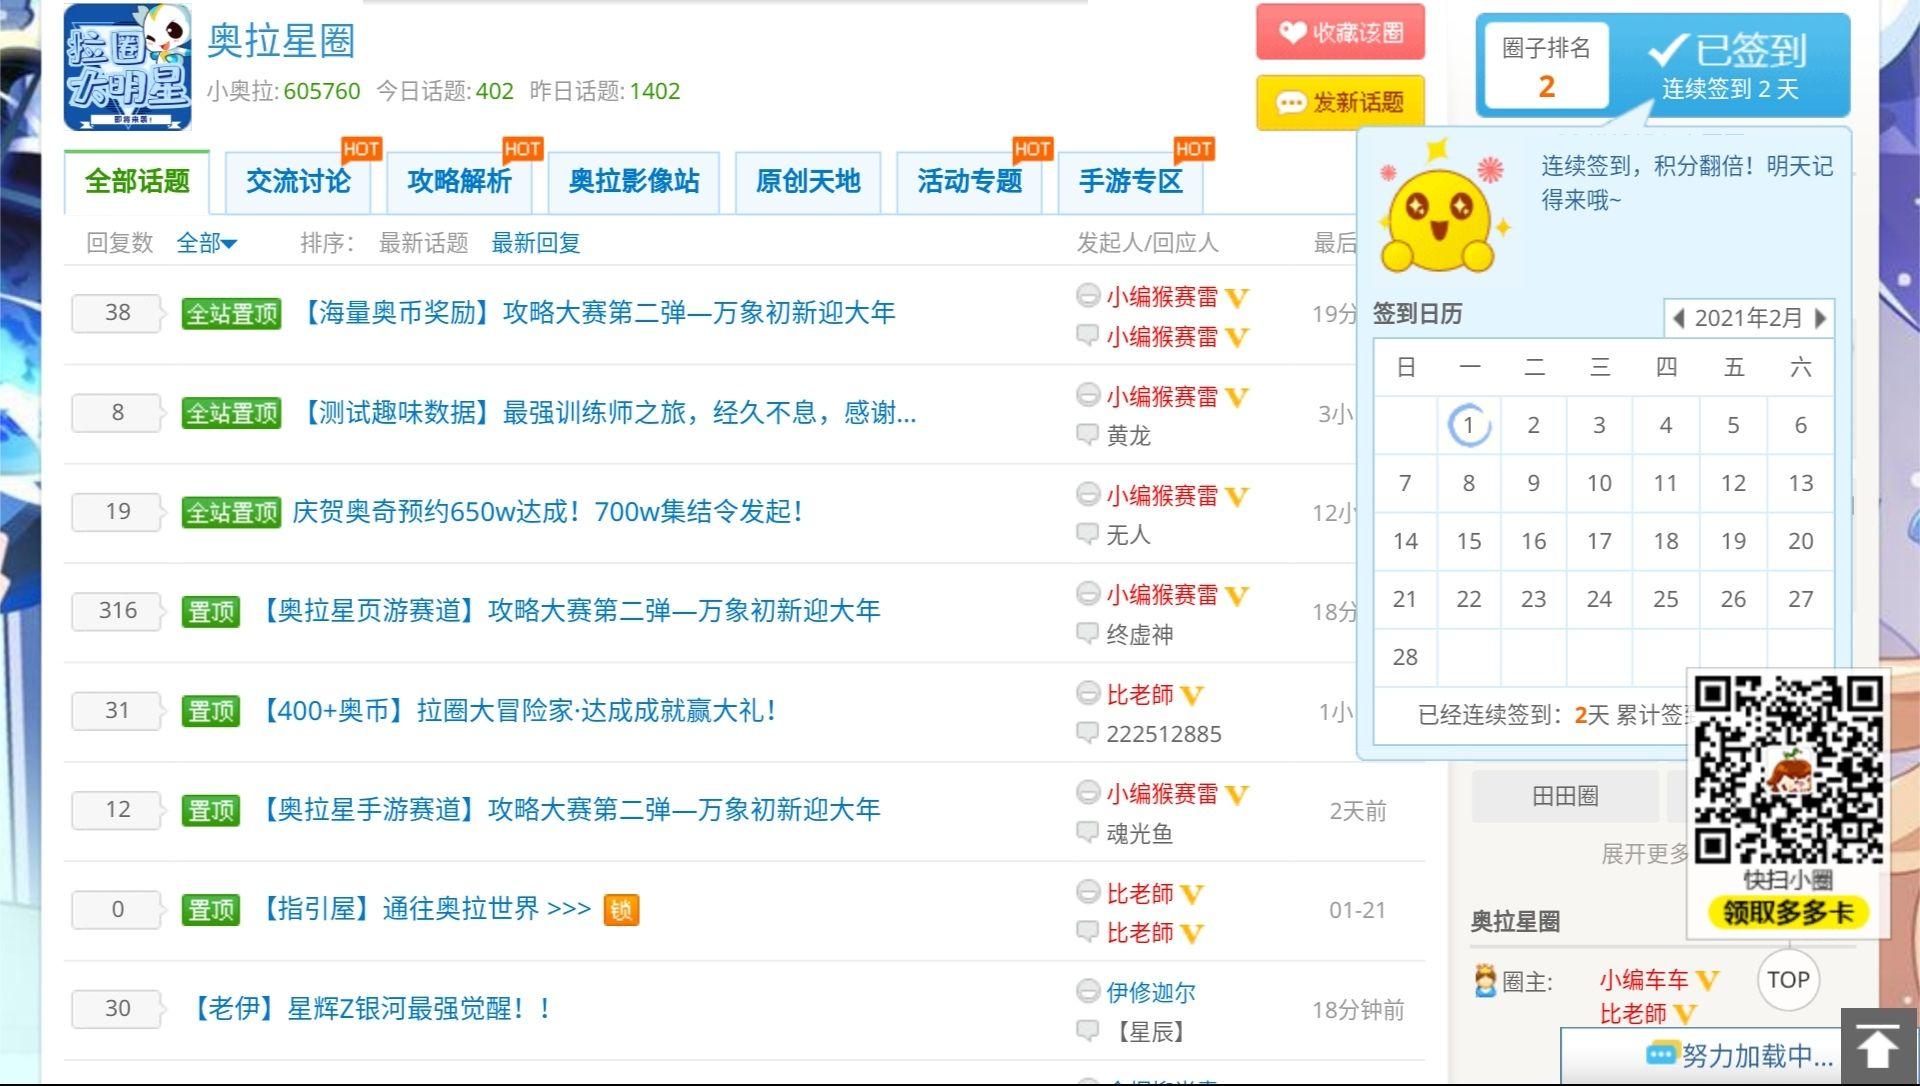1920x1086 pixels.
Task: Go to next month in sign-in calendar
Action: pos(1821,318)
